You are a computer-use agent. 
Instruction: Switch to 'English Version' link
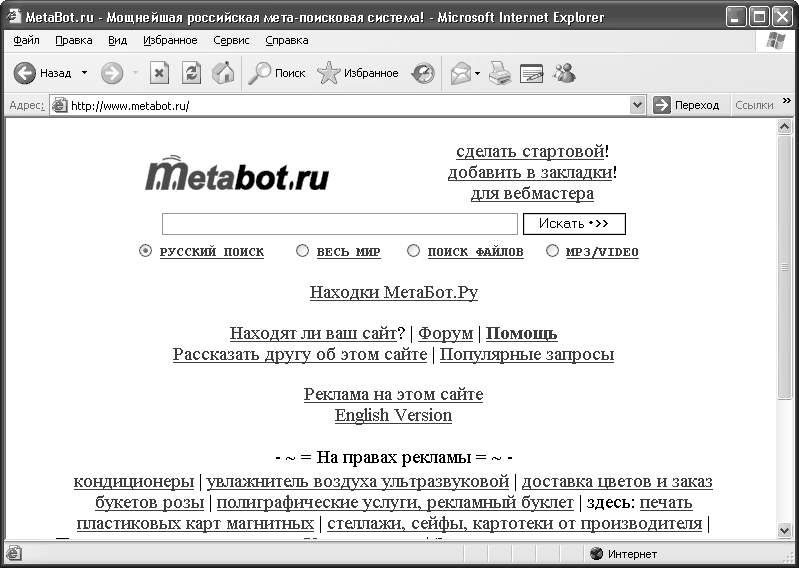[393, 415]
